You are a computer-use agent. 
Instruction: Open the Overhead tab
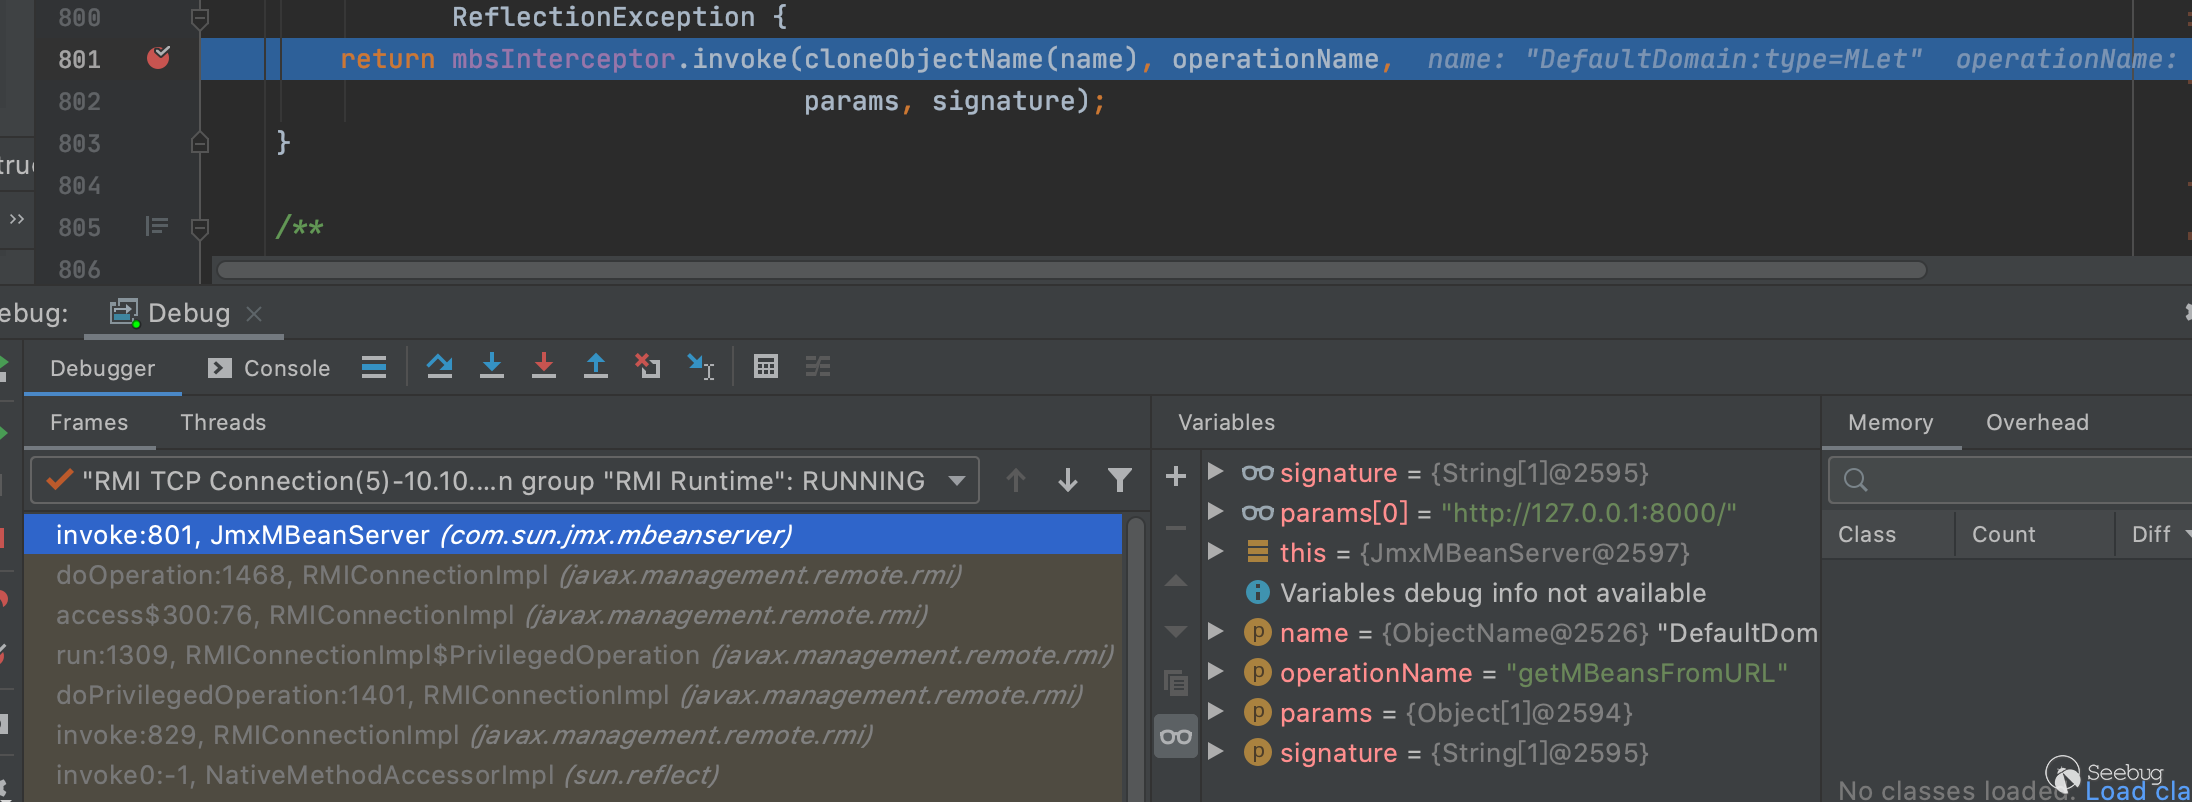[x=2037, y=423]
